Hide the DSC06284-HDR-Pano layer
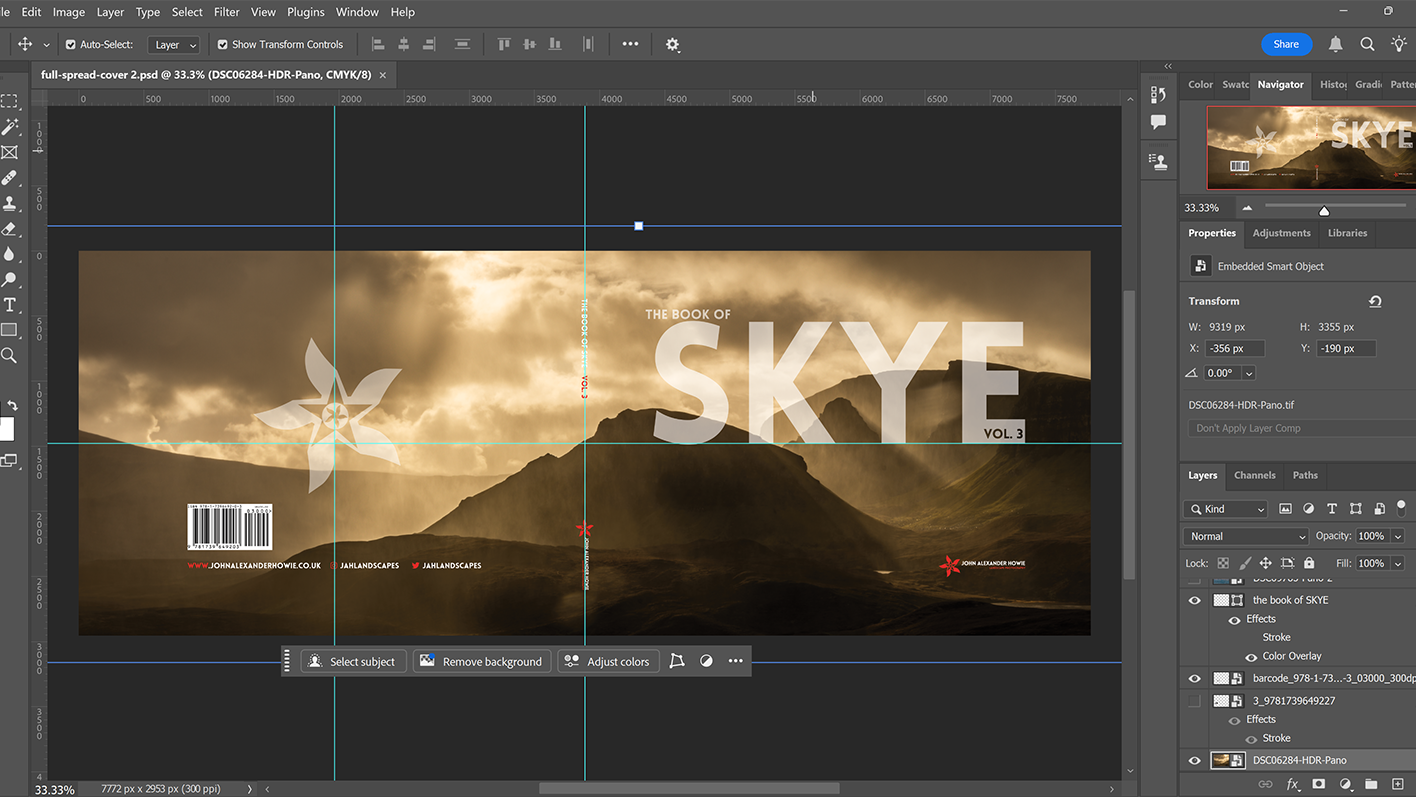 (1194, 761)
